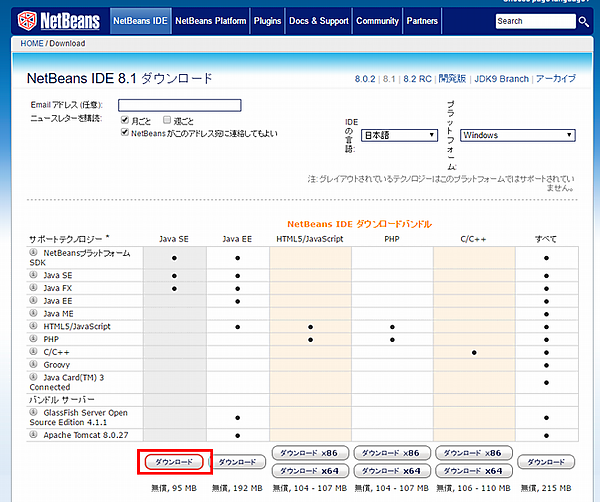
Task: Click the info icon beside Java FX row
Action: 34,287
